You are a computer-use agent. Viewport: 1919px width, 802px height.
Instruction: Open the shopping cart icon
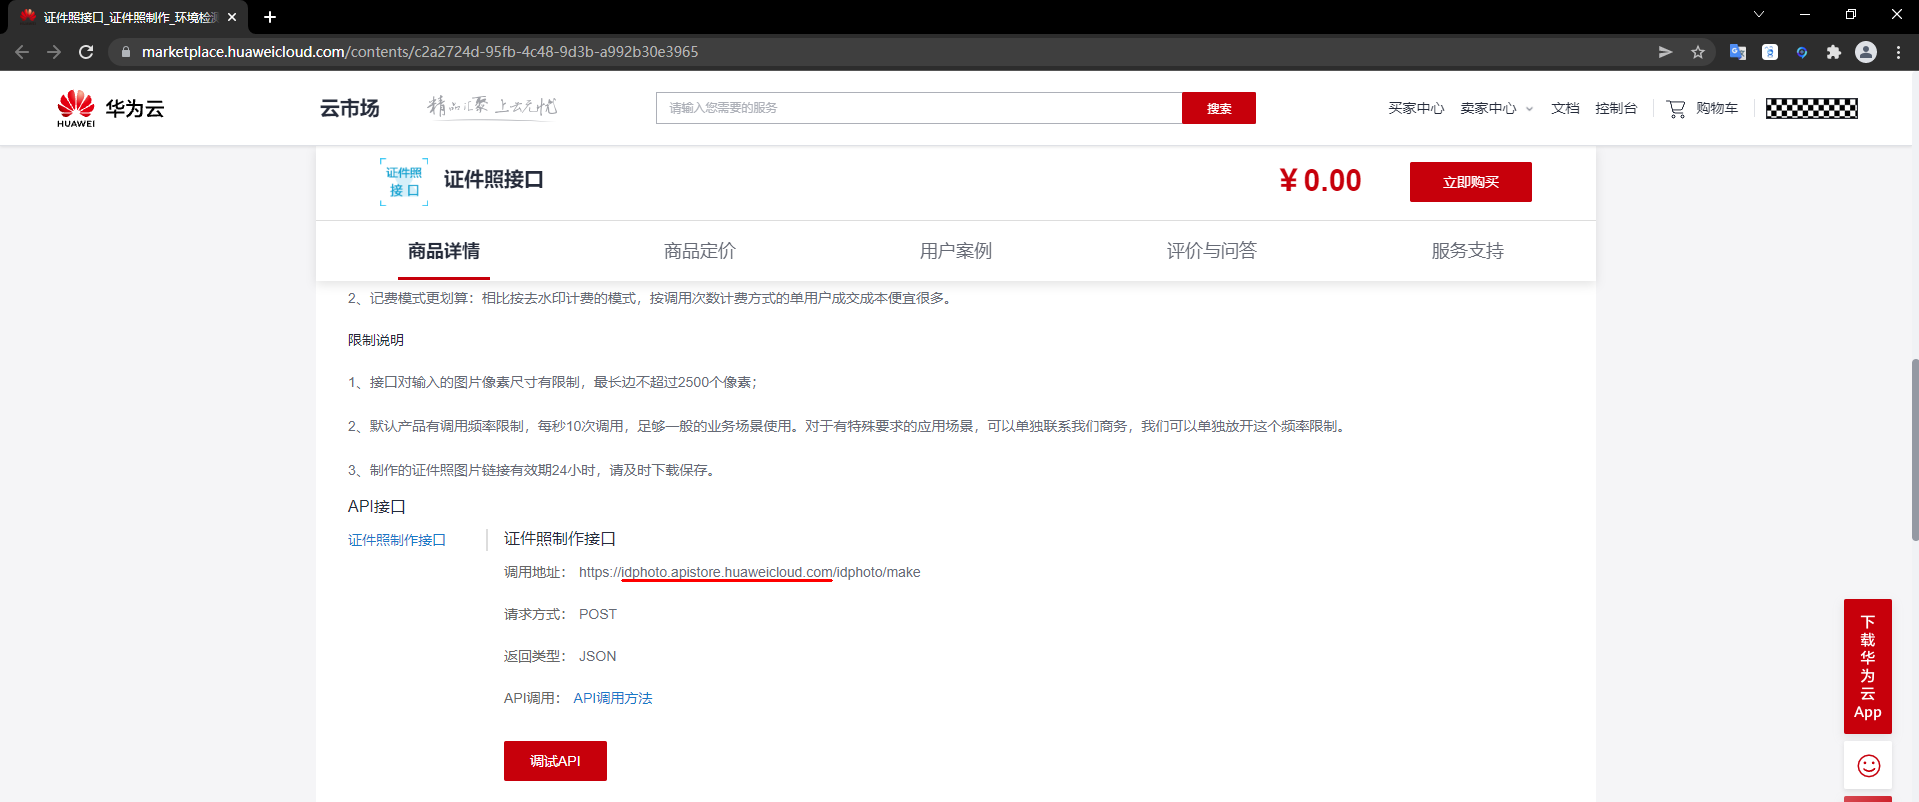pos(1676,108)
